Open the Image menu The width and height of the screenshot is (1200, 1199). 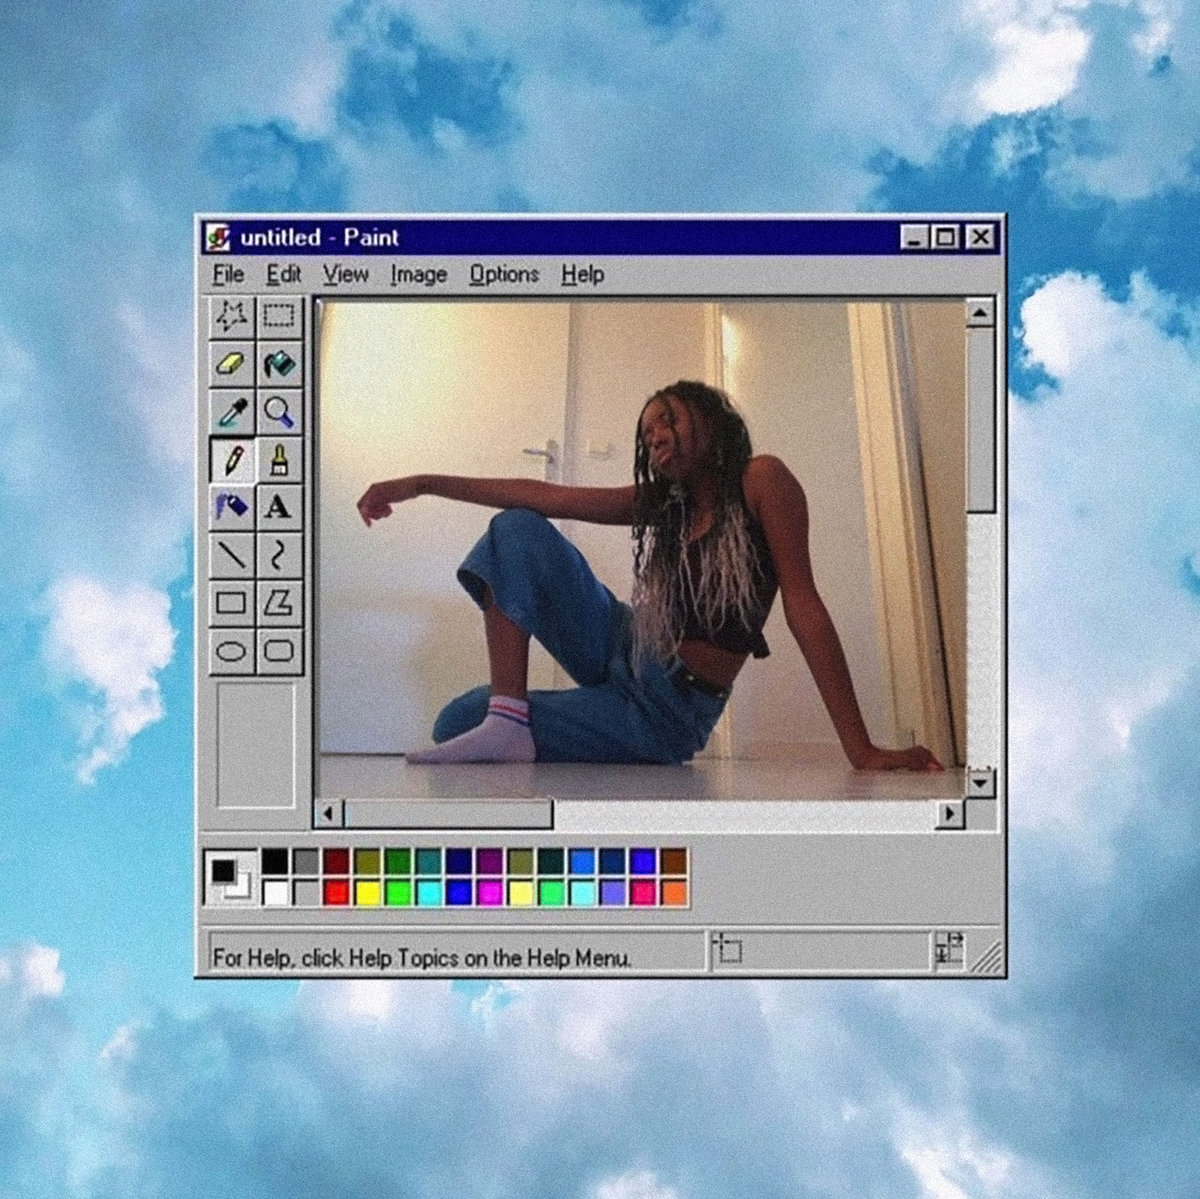(x=418, y=274)
